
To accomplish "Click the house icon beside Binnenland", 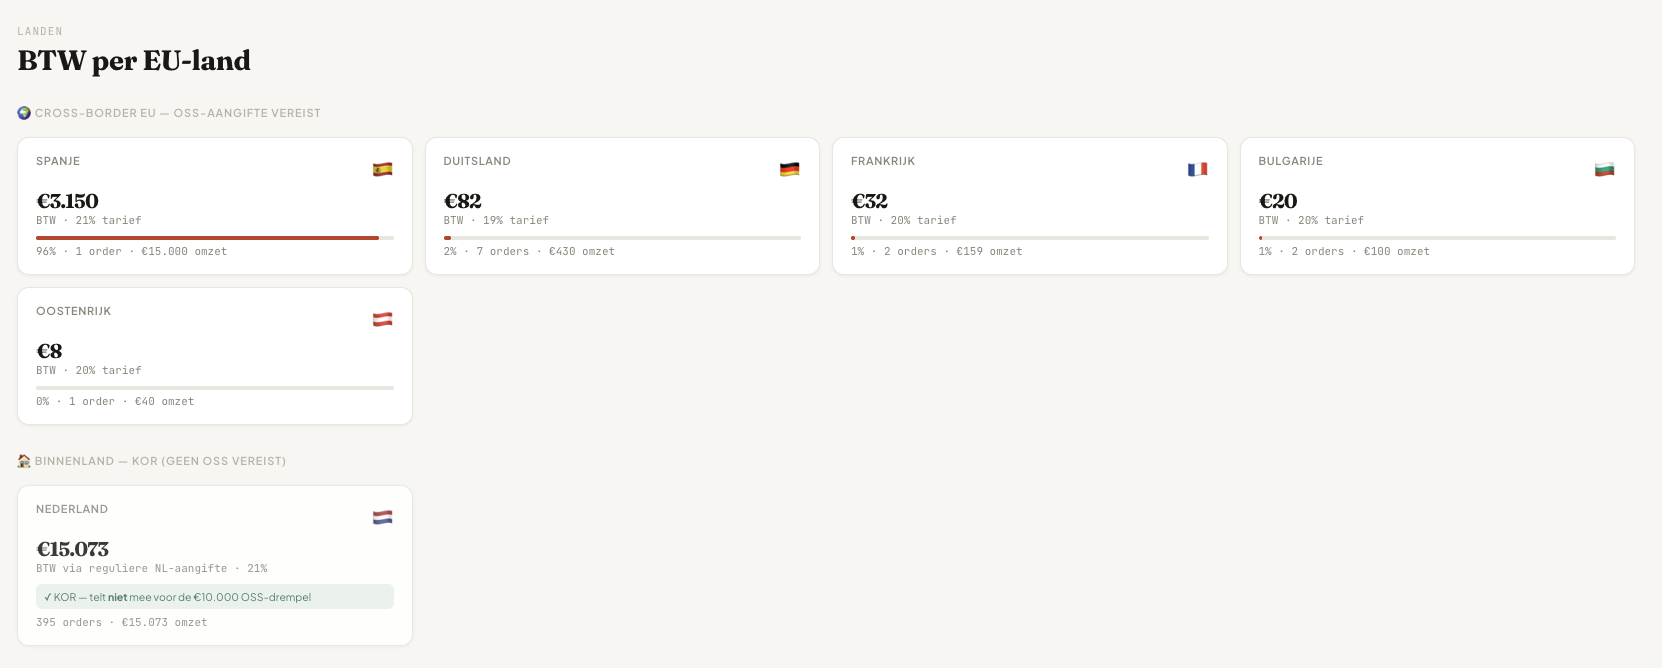I will (24, 461).
